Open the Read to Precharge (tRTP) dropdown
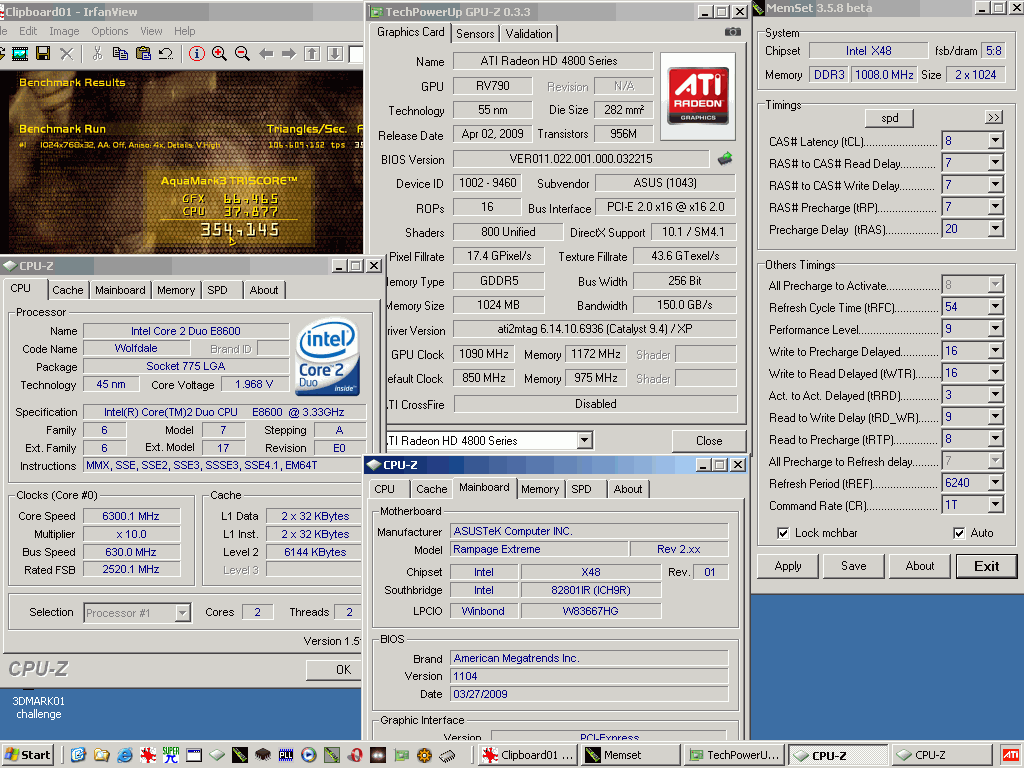Screen dimensions: 1024x768 pos(995,439)
